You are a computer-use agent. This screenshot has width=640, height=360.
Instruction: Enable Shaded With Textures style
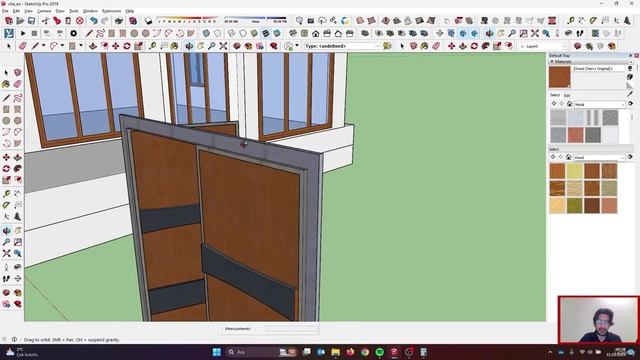266,33
